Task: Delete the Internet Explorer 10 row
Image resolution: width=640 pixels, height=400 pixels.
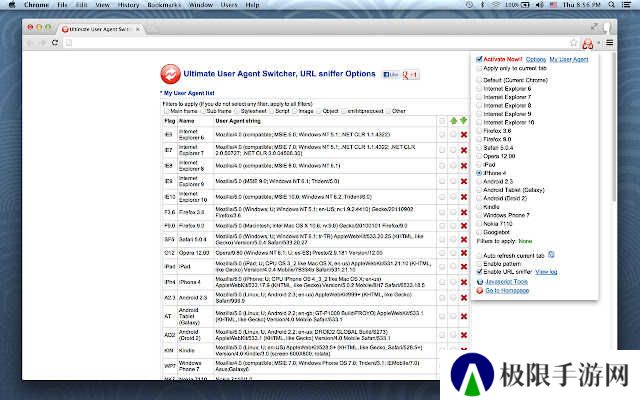Action: [x=464, y=197]
